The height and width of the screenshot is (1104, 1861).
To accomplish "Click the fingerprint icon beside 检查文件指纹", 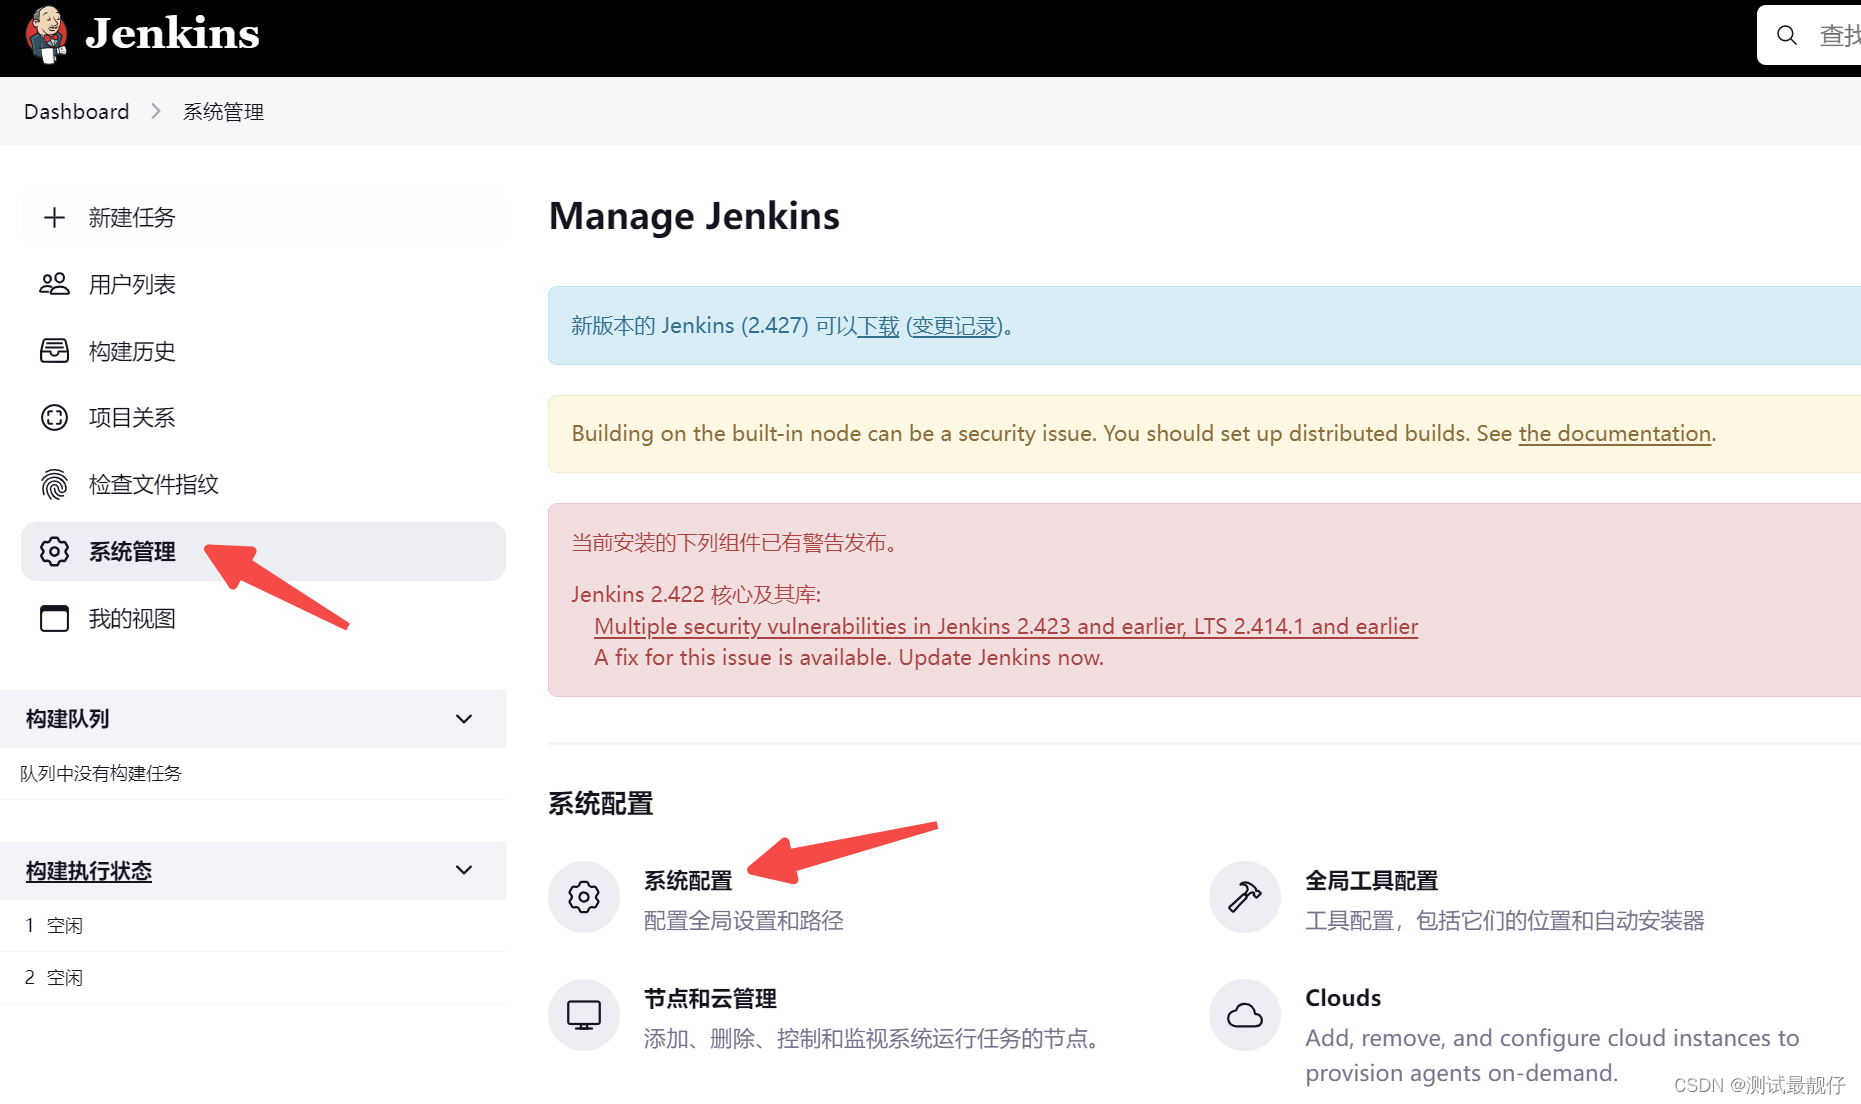I will click(54, 484).
